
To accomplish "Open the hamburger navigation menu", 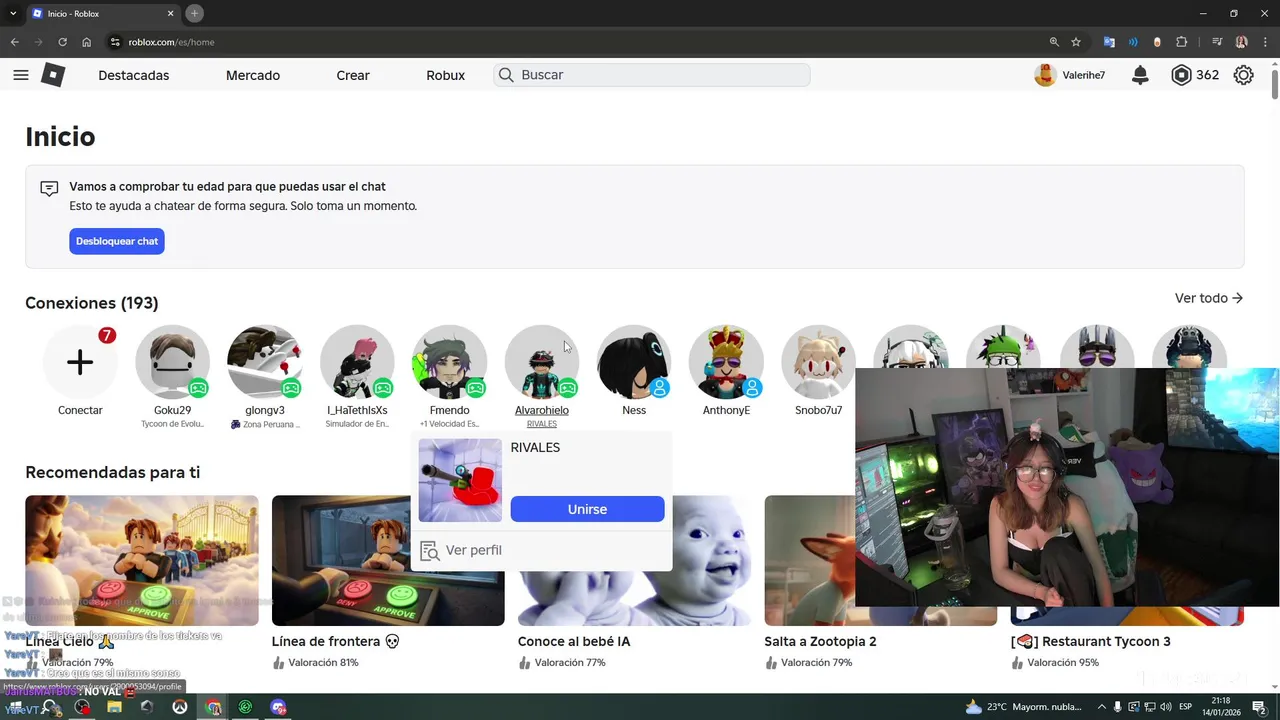I will 21,75.
